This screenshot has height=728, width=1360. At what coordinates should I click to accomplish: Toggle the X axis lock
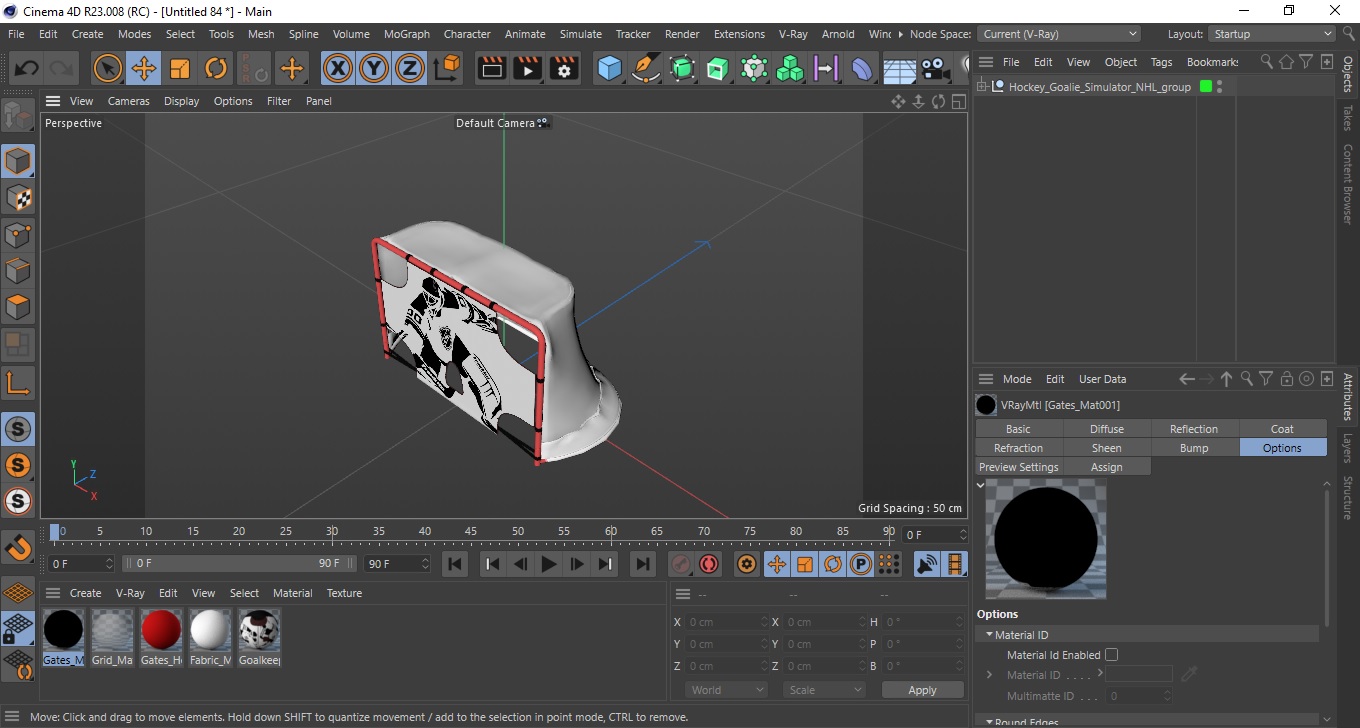338,69
